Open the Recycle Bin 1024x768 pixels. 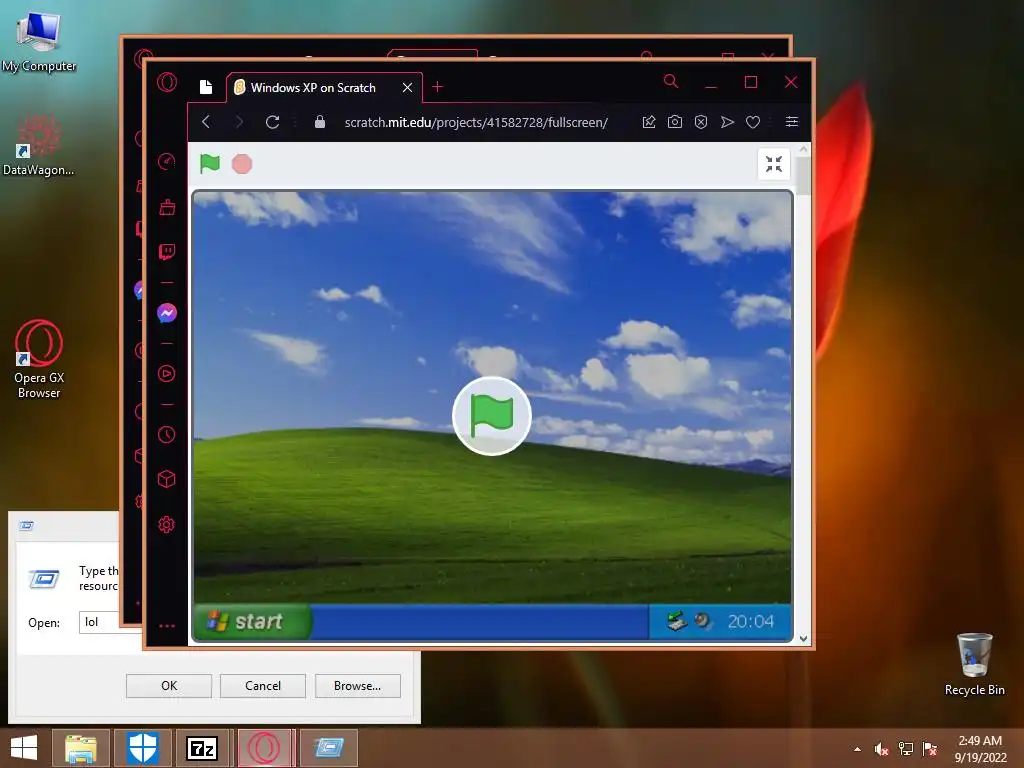coord(974,664)
